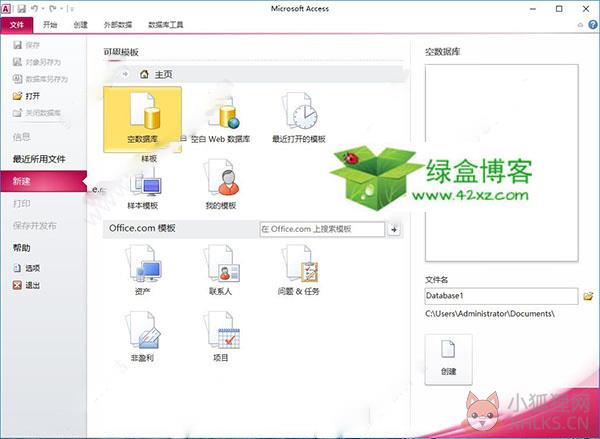
Task: Open 选项 Options in backstage menu
Action: (26, 268)
